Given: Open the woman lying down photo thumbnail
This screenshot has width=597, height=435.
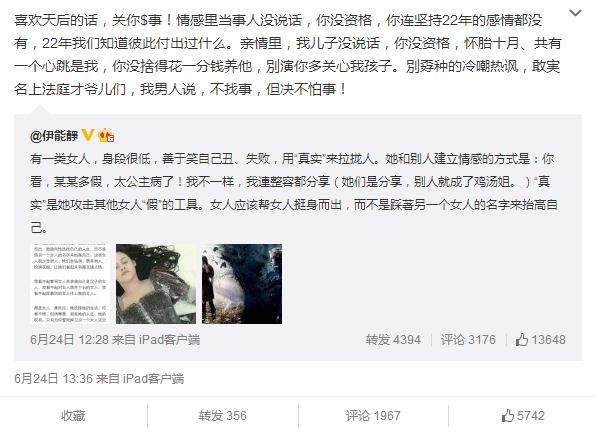Looking at the screenshot, I should [156, 284].
